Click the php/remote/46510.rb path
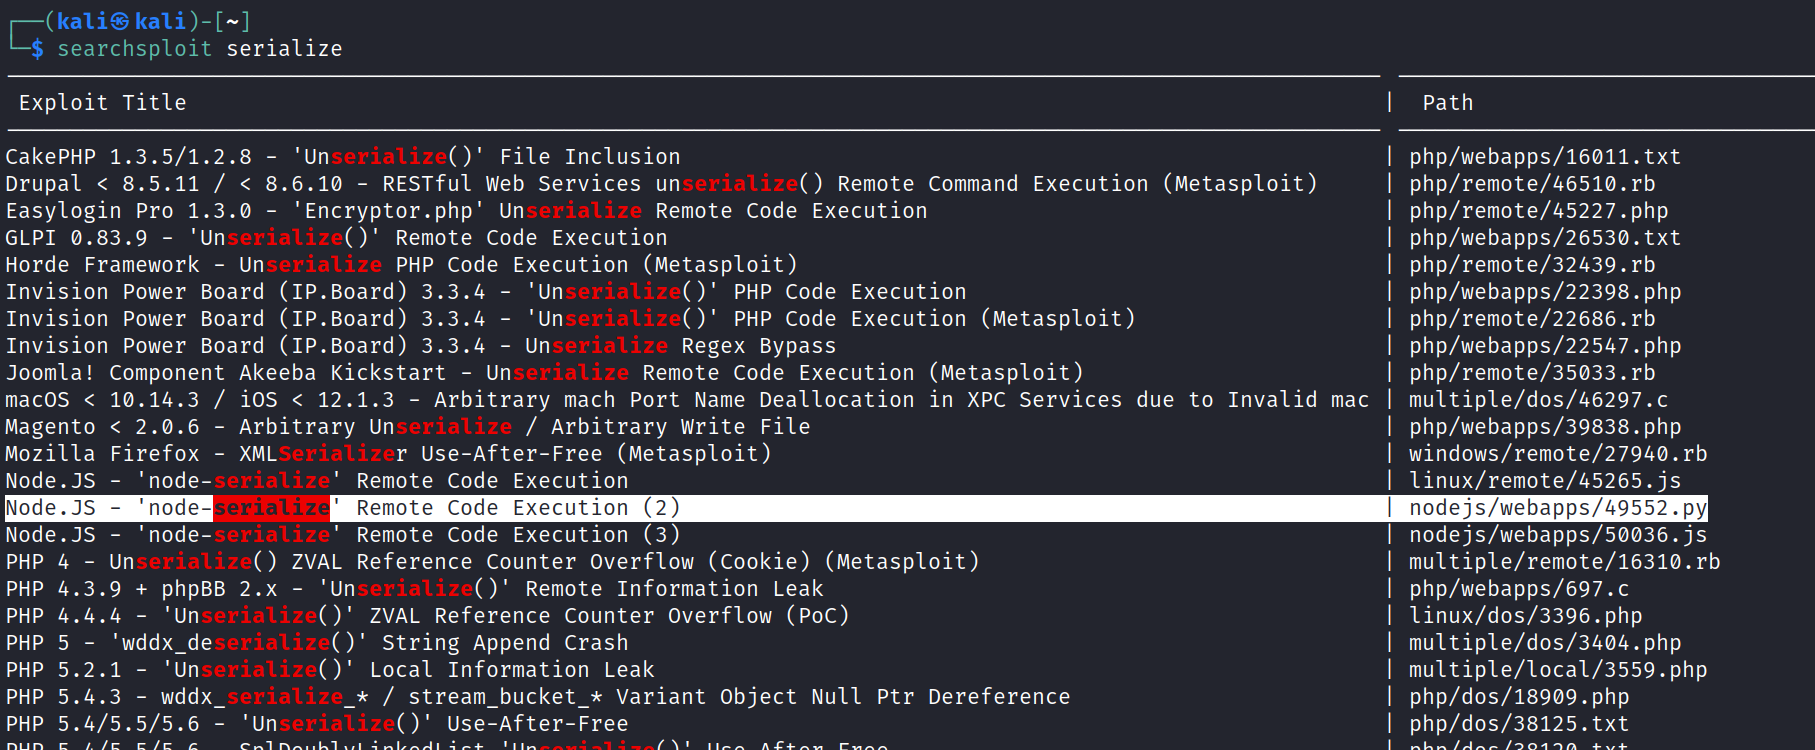 click(1532, 184)
